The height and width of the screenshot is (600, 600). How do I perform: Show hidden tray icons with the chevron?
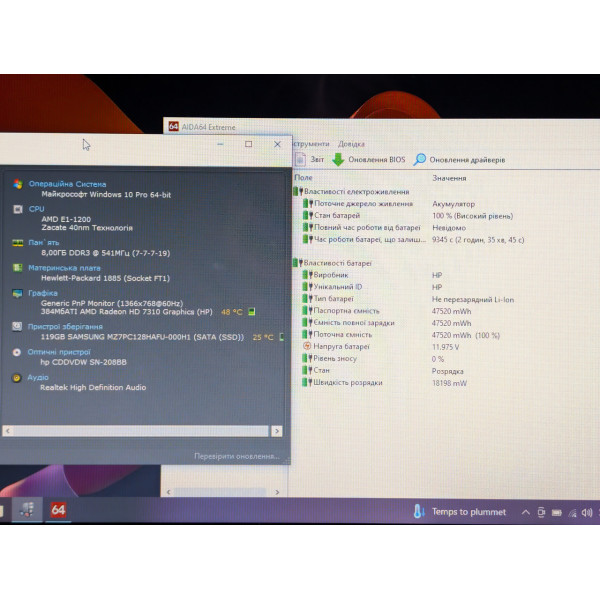click(x=526, y=512)
